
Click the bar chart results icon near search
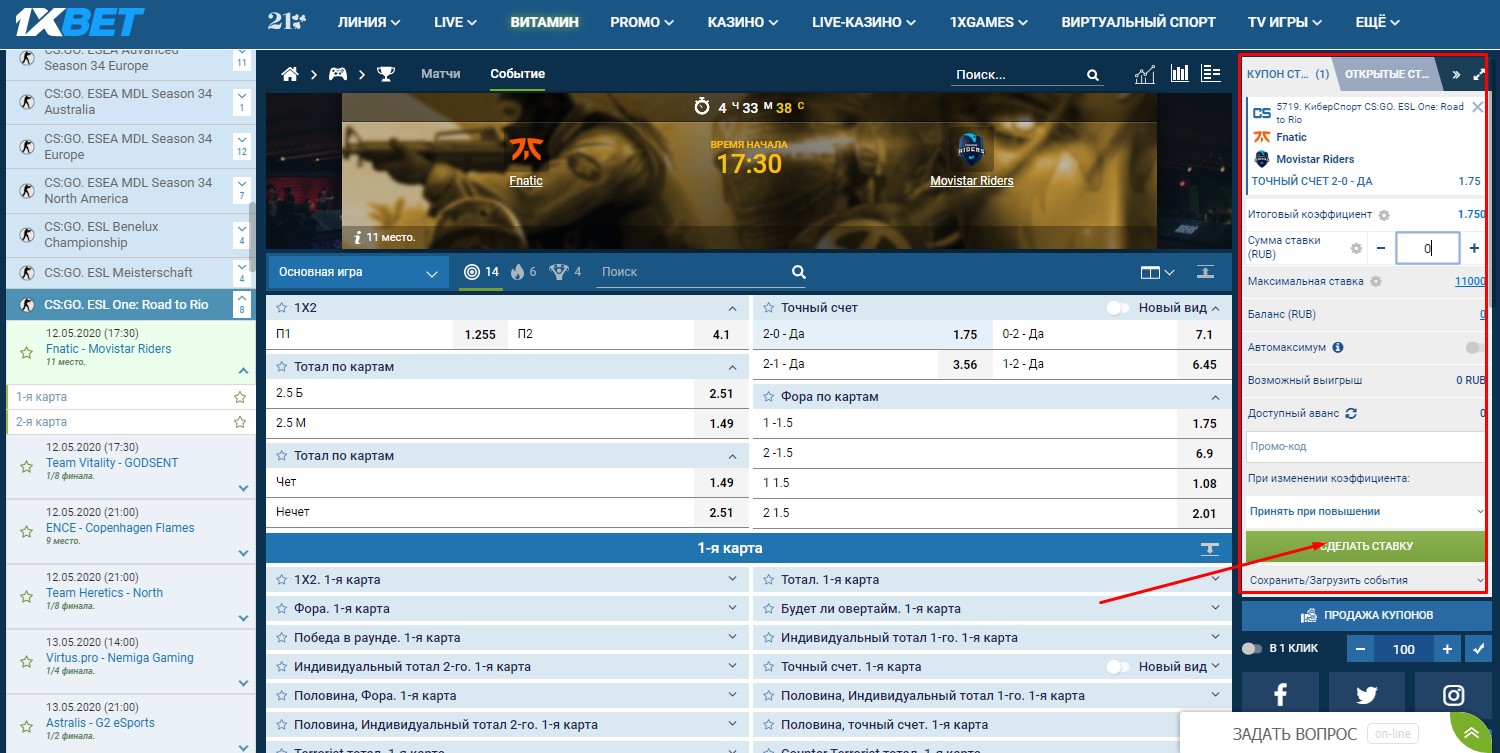1179,73
